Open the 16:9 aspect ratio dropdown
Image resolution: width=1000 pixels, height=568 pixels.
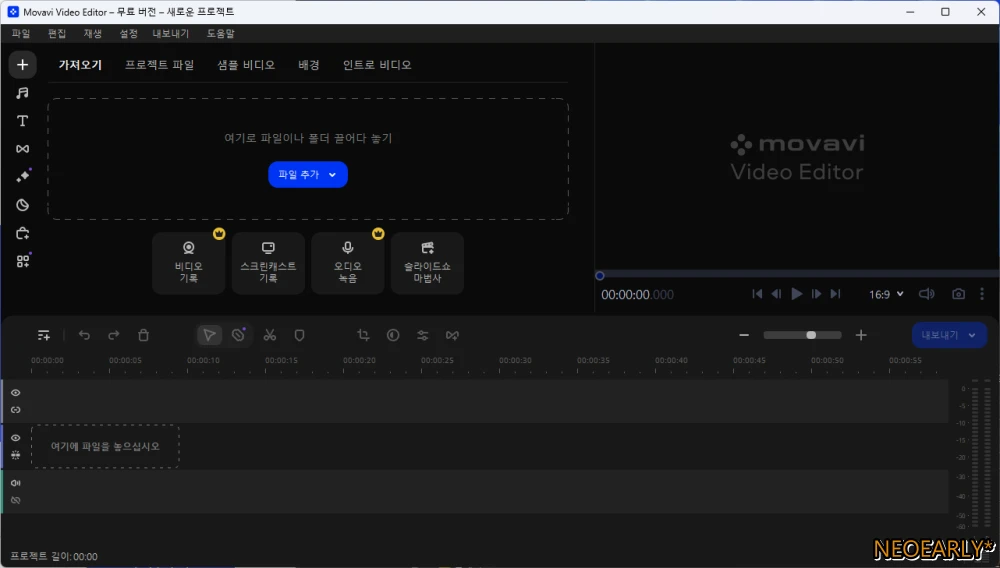click(x=886, y=294)
